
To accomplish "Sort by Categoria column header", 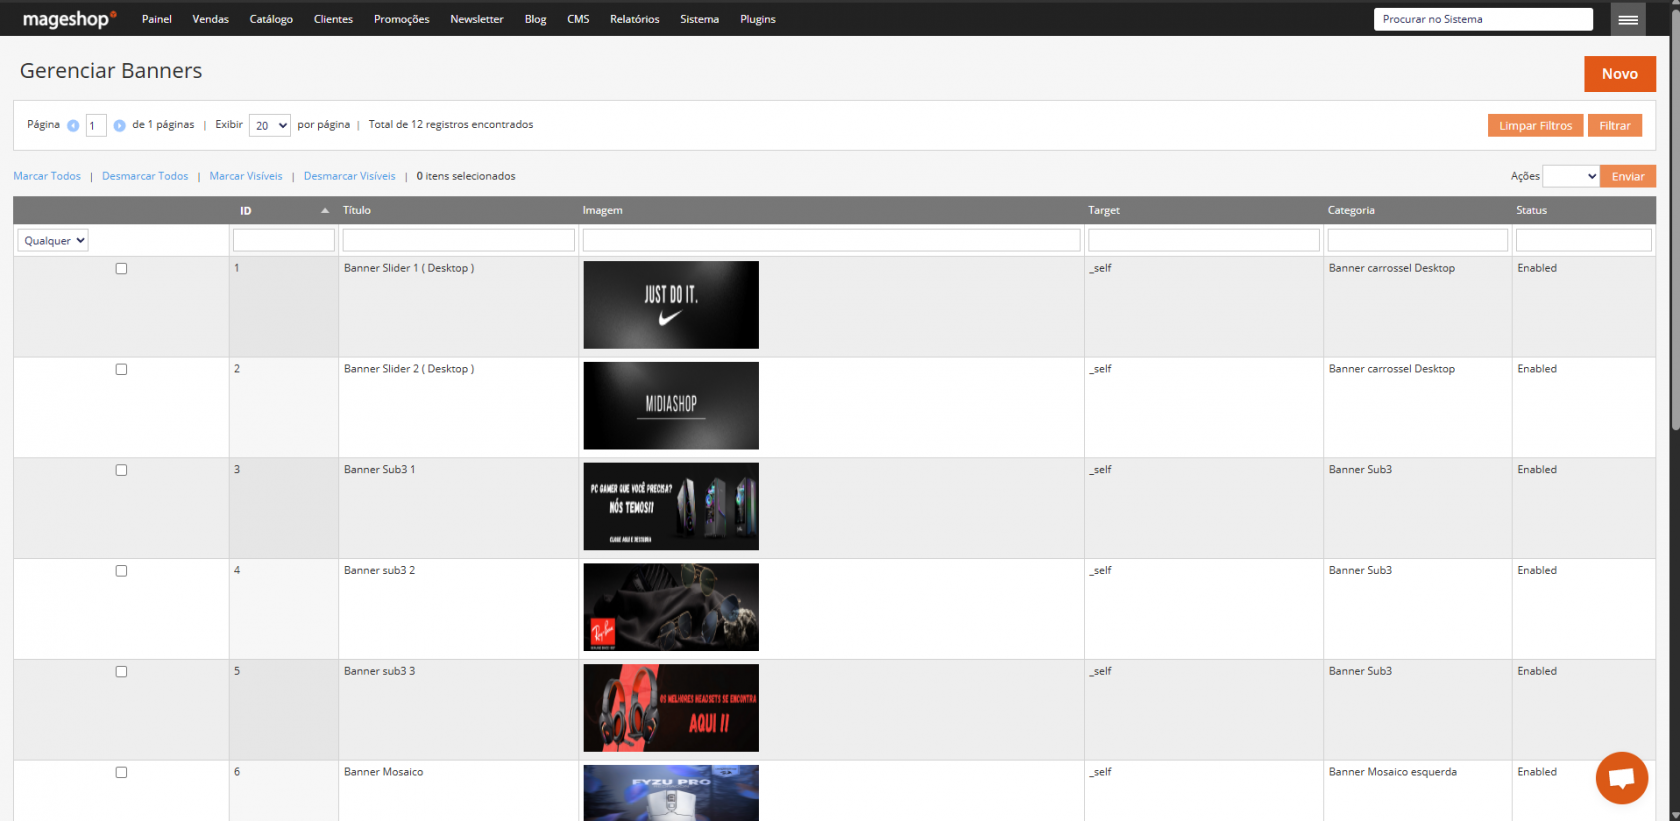I will coord(1351,210).
